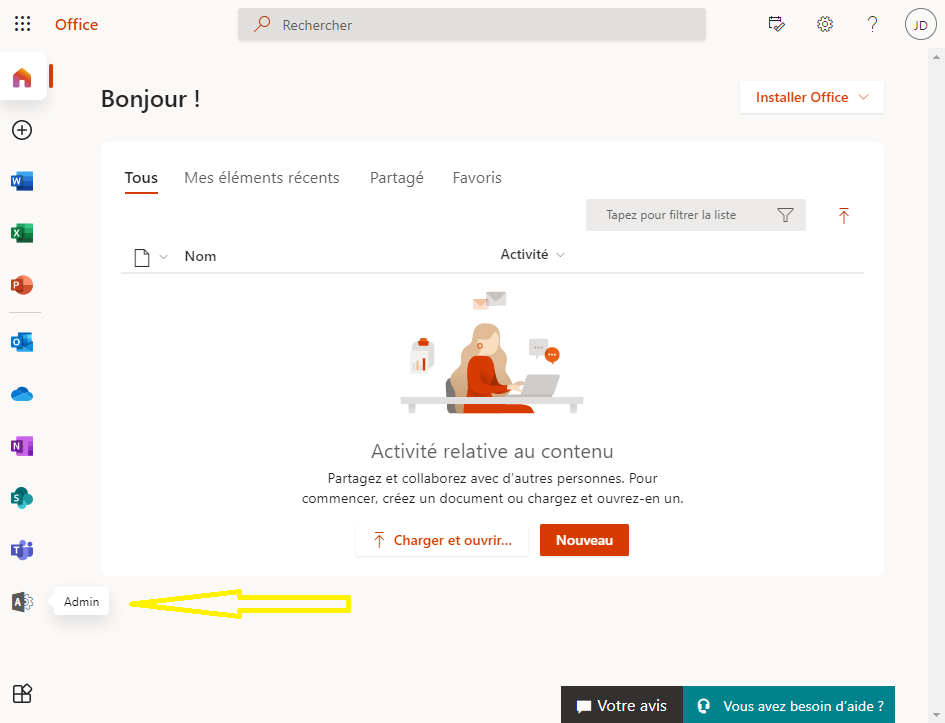This screenshot has width=945, height=723.
Task: Click Vous avez besoin d'aide button
Action: click(789, 705)
